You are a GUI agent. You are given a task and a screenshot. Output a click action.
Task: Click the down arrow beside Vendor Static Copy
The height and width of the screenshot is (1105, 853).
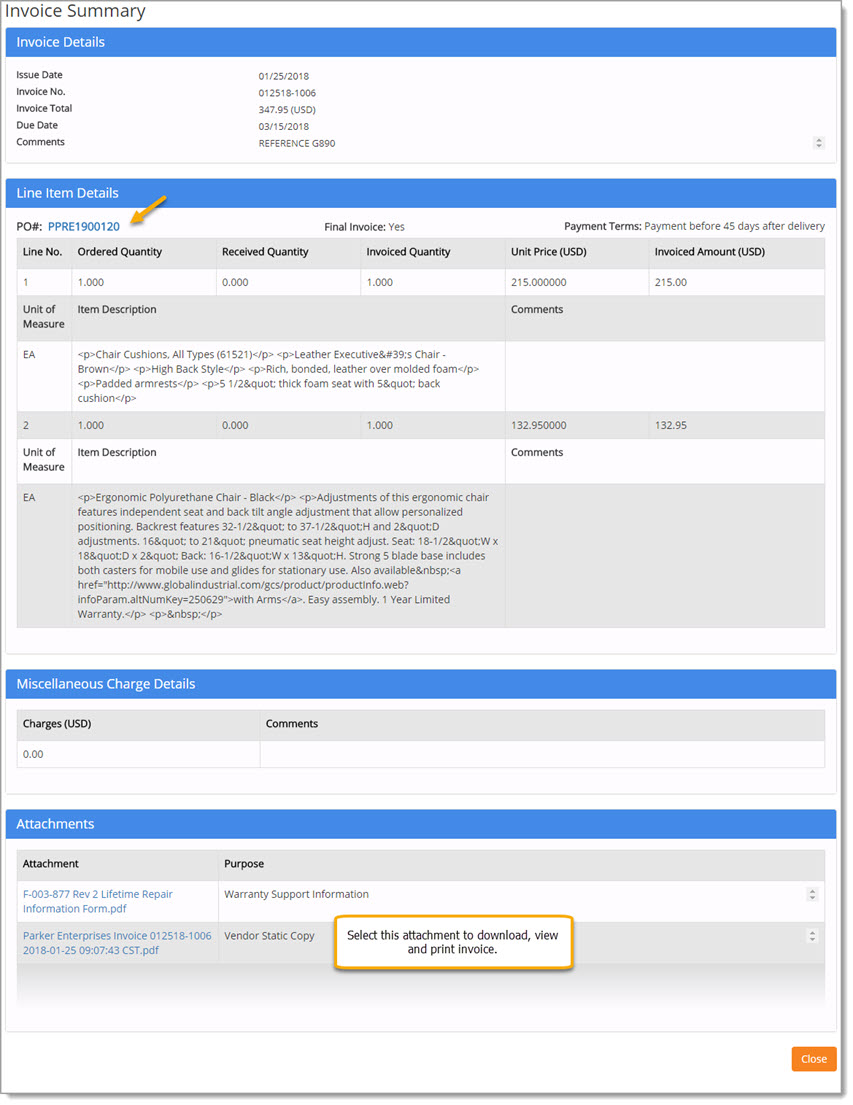click(x=814, y=938)
